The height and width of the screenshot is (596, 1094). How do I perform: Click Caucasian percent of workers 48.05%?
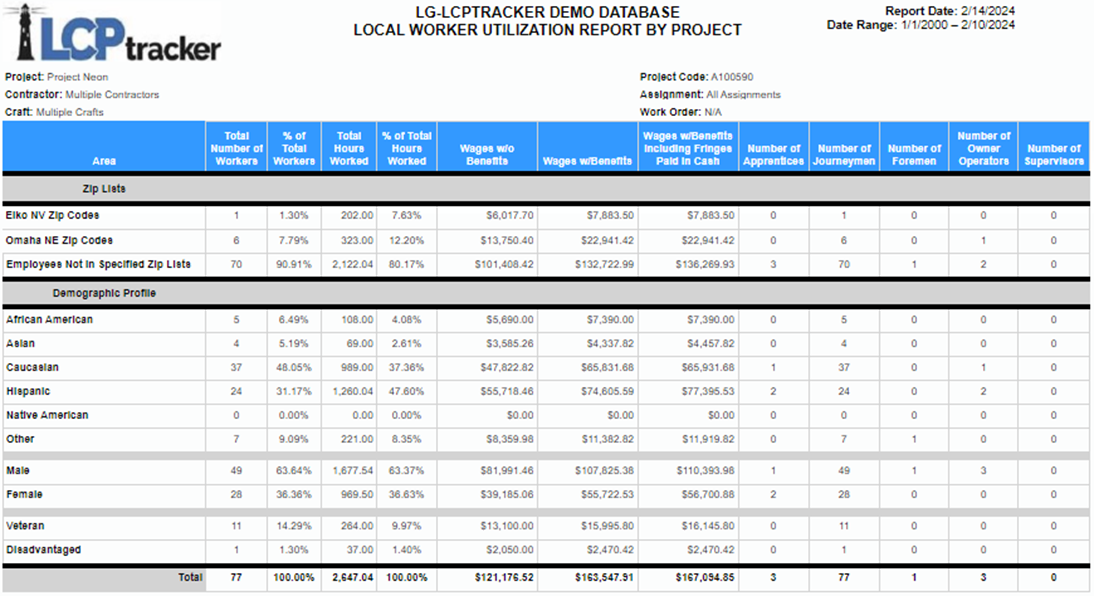coord(294,367)
